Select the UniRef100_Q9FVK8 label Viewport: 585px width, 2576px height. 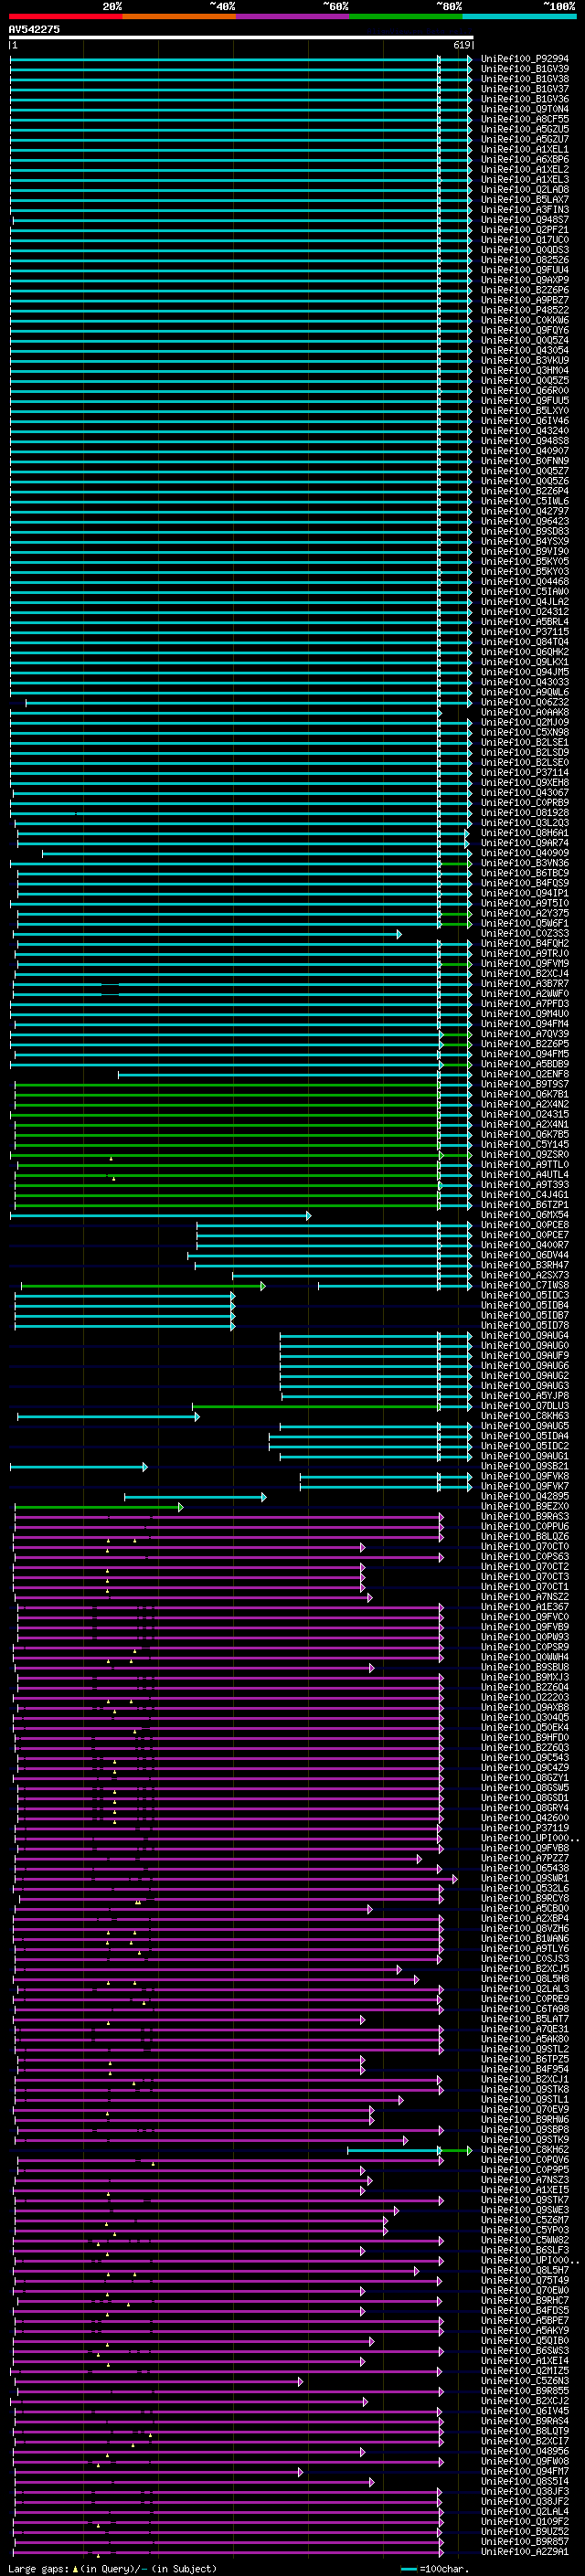coord(525,1476)
